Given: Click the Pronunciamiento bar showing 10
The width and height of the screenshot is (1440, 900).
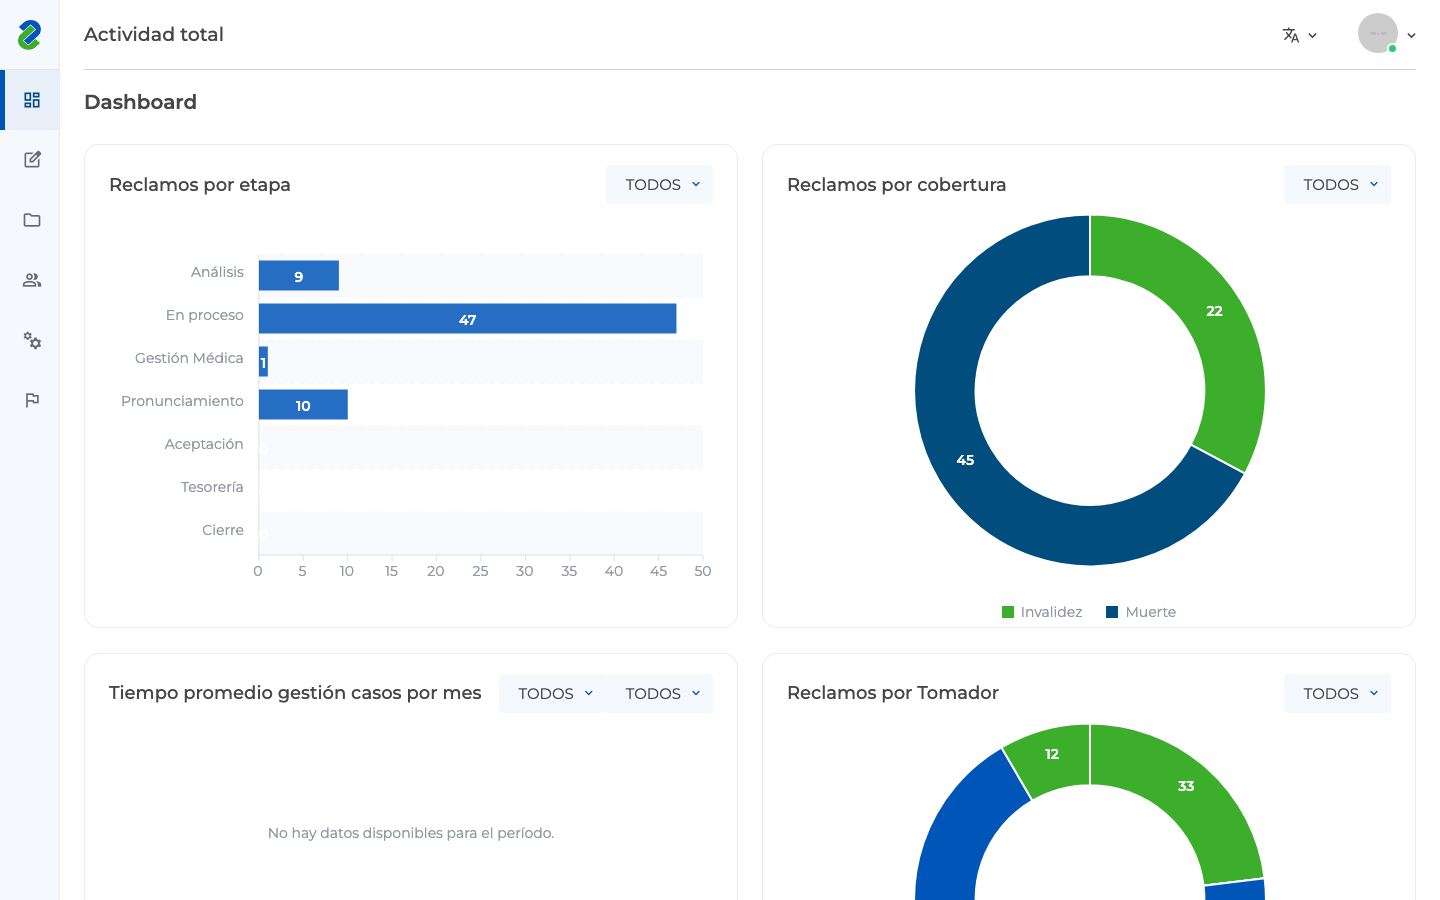Looking at the screenshot, I should point(303,405).
